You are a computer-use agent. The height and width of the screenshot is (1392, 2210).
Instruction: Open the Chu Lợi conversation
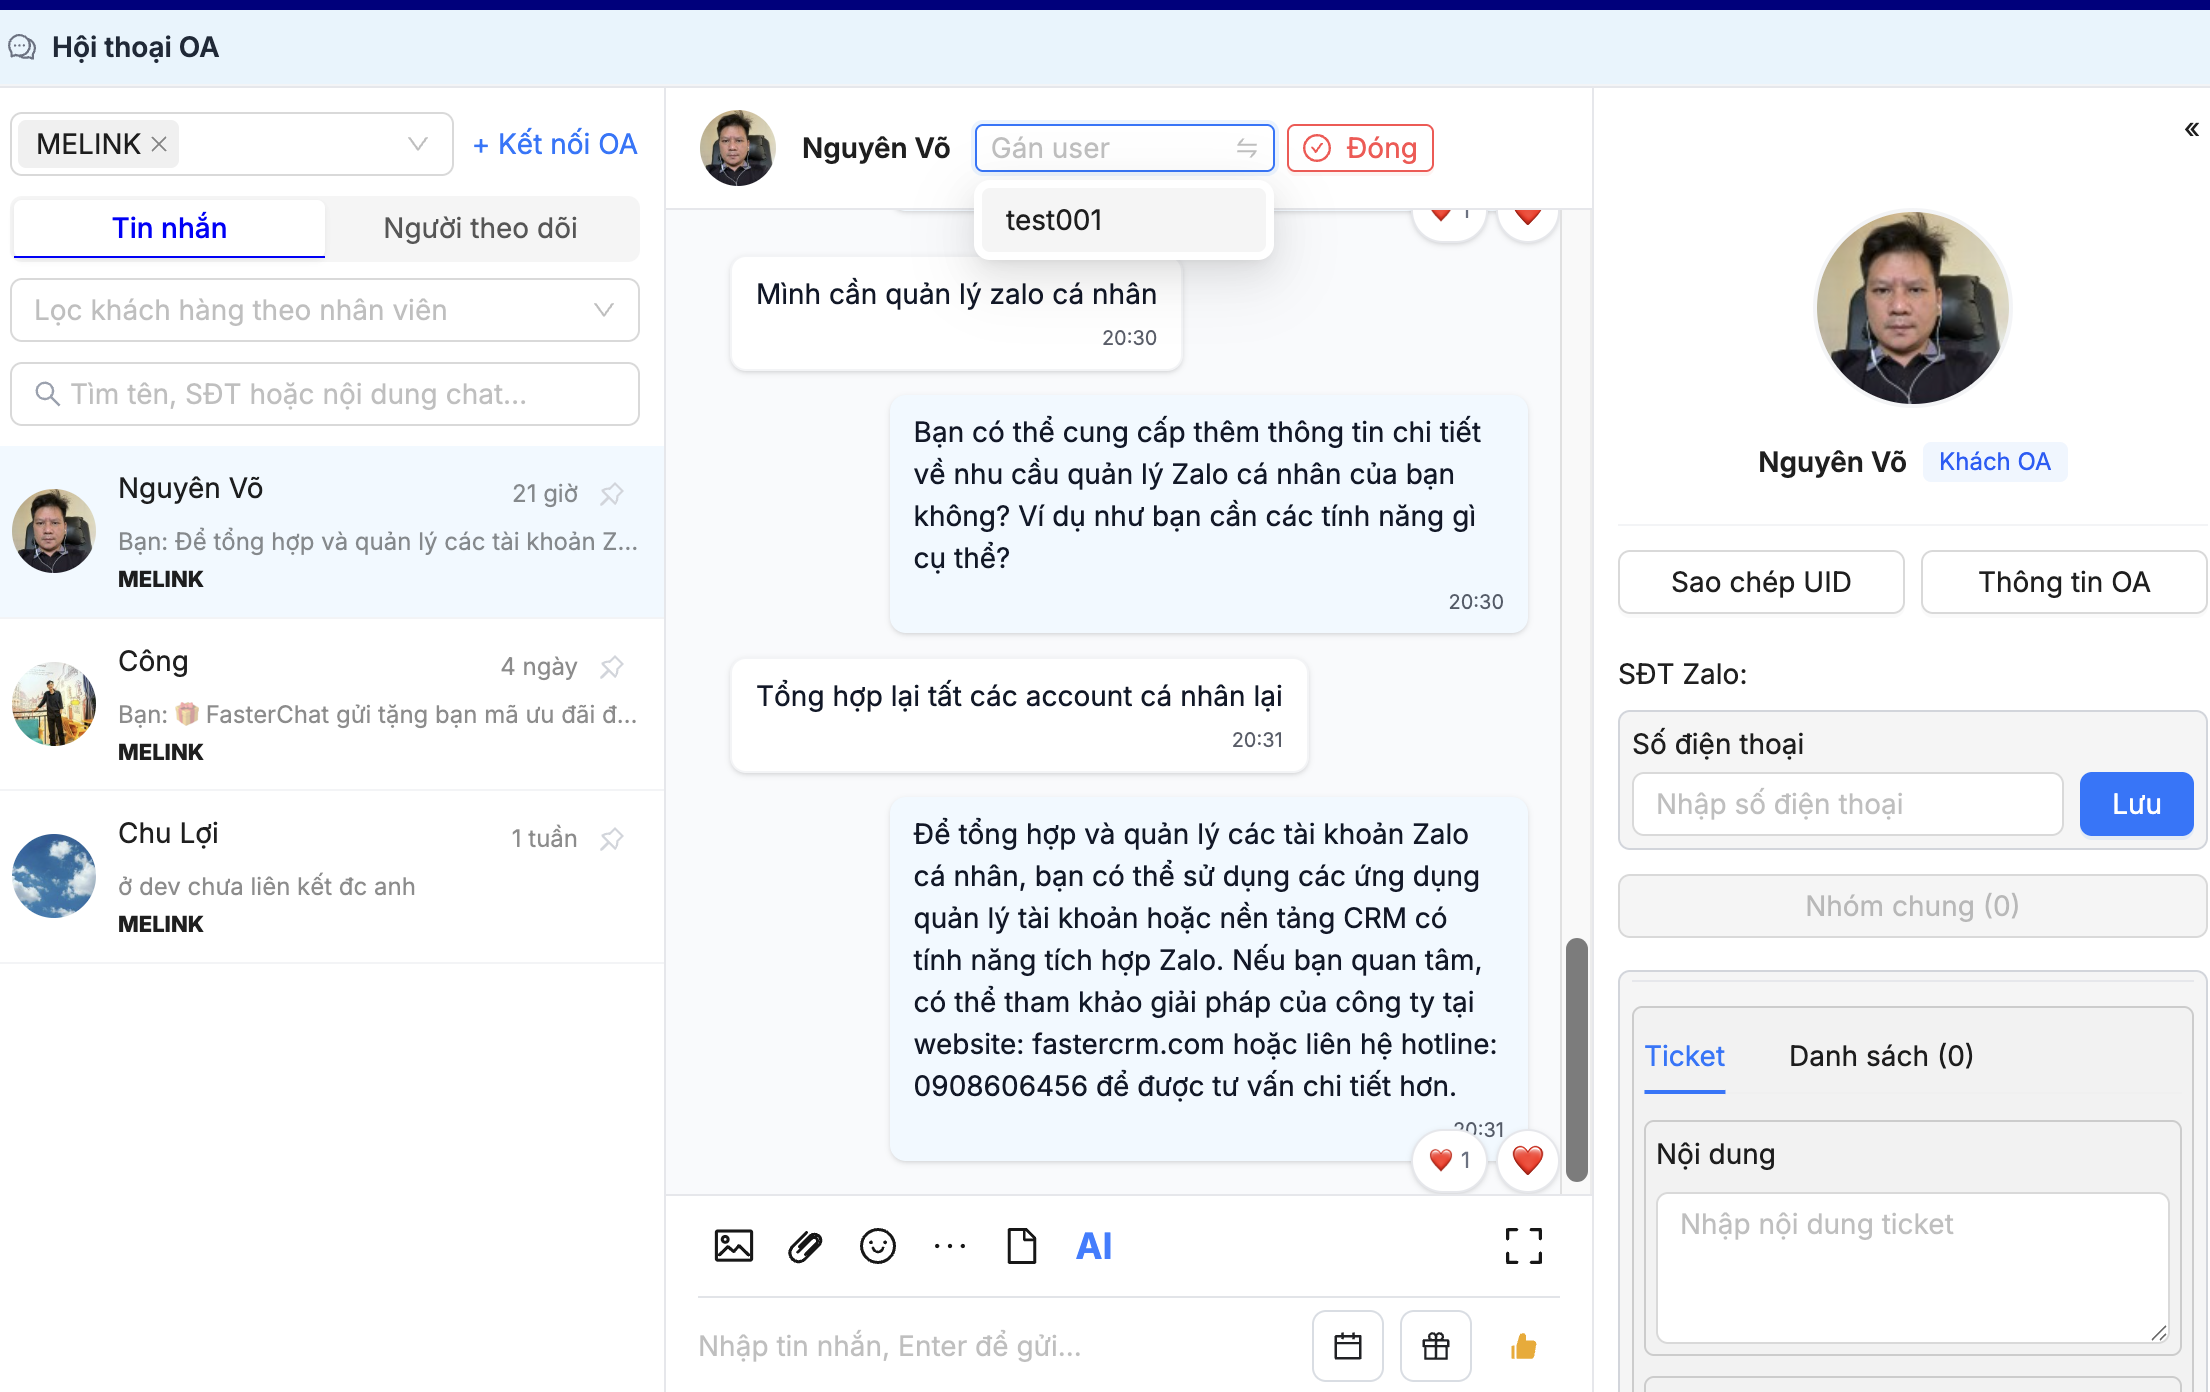(x=332, y=877)
